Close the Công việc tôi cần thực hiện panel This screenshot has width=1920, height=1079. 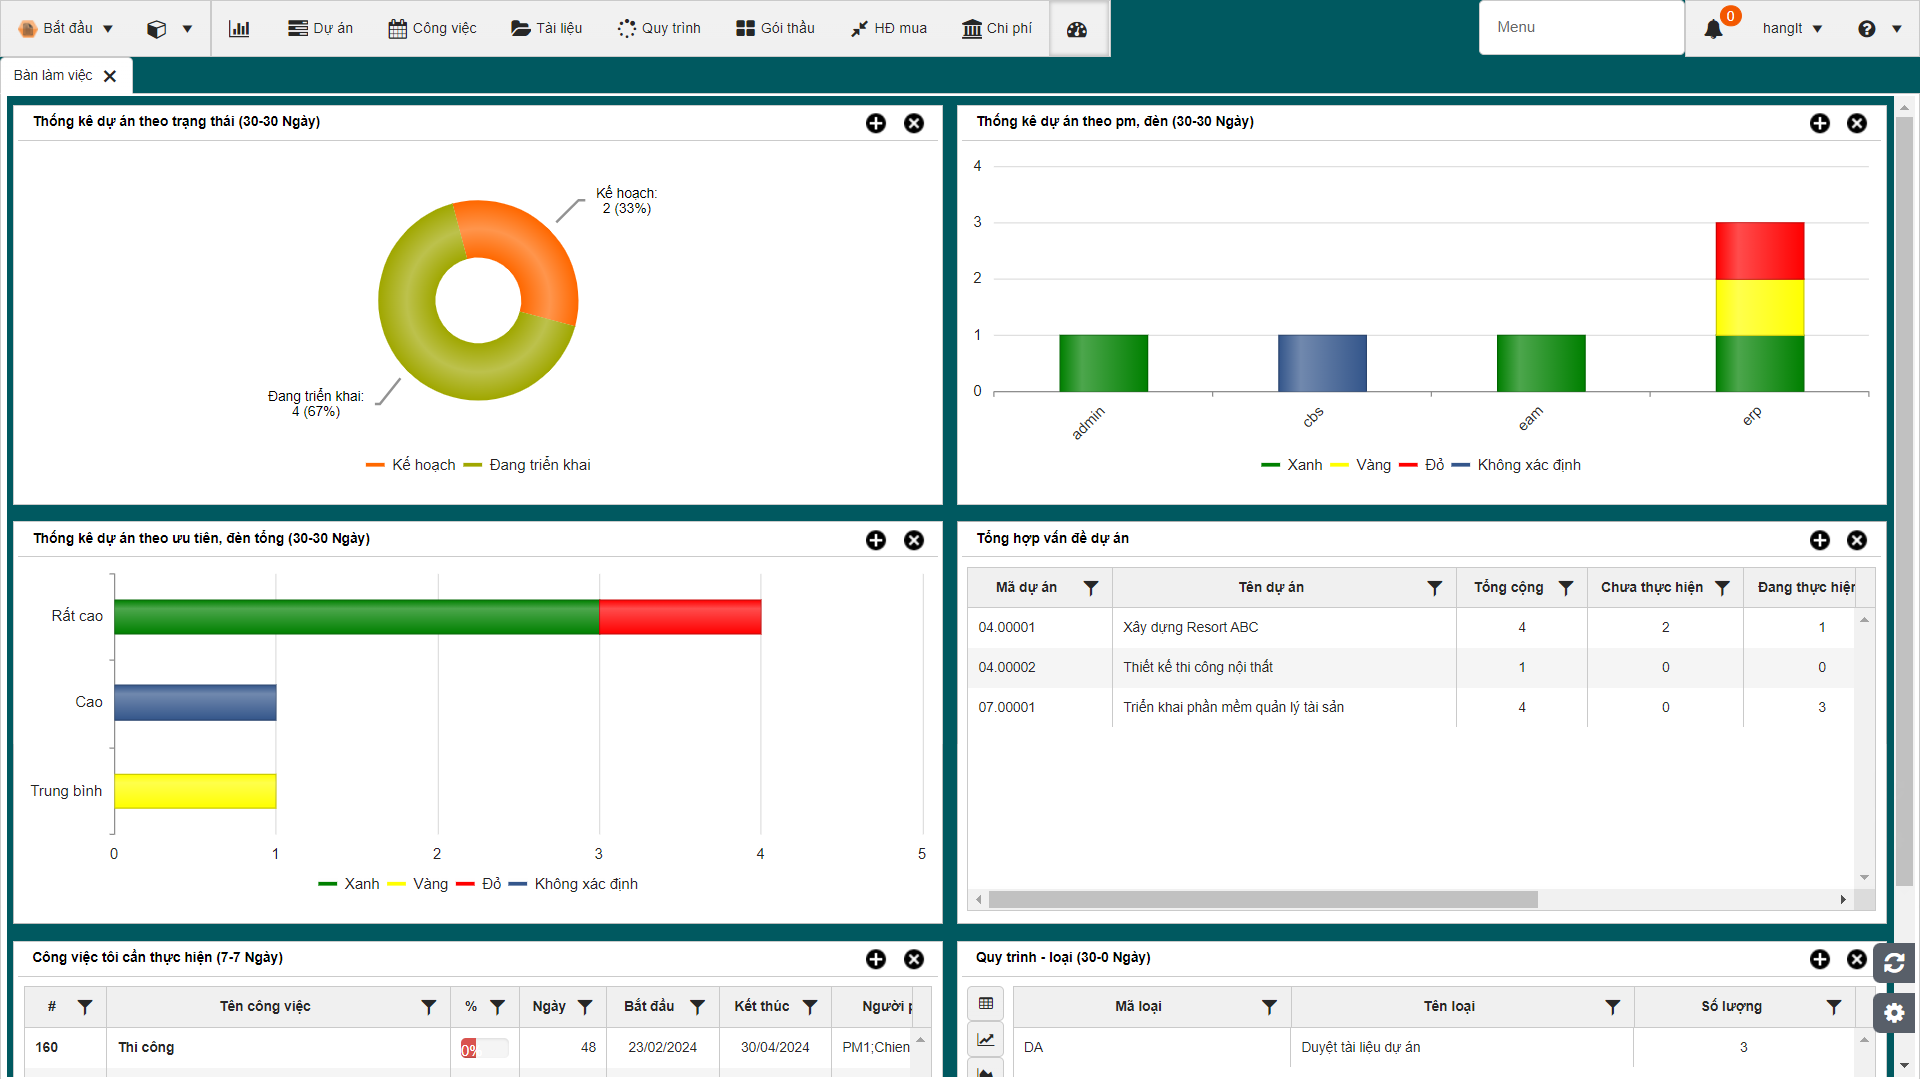pos(914,959)
